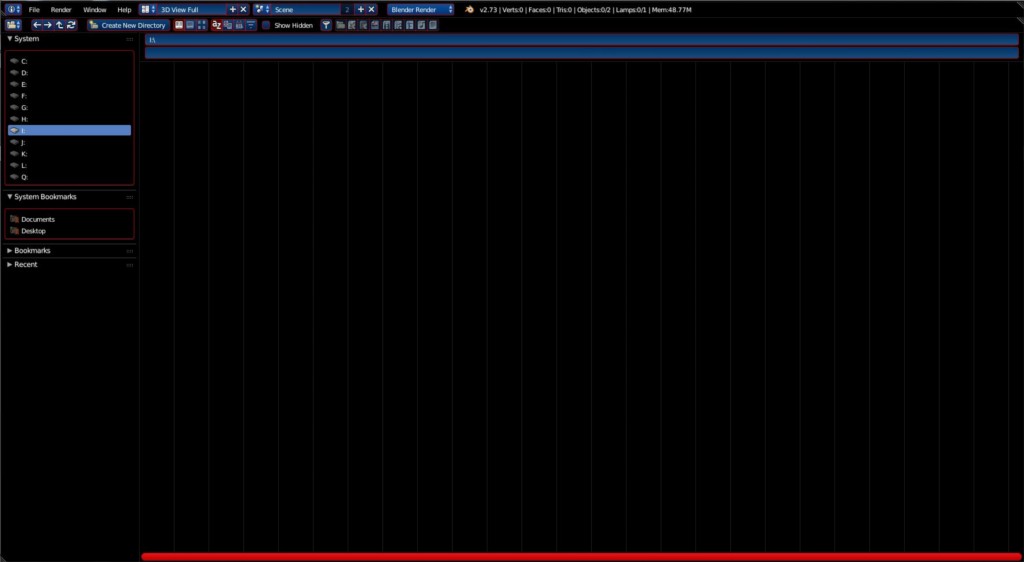This screenshot has height=562, width=1024.
Task: Sort files alphabetically
Action: (216, 25)
